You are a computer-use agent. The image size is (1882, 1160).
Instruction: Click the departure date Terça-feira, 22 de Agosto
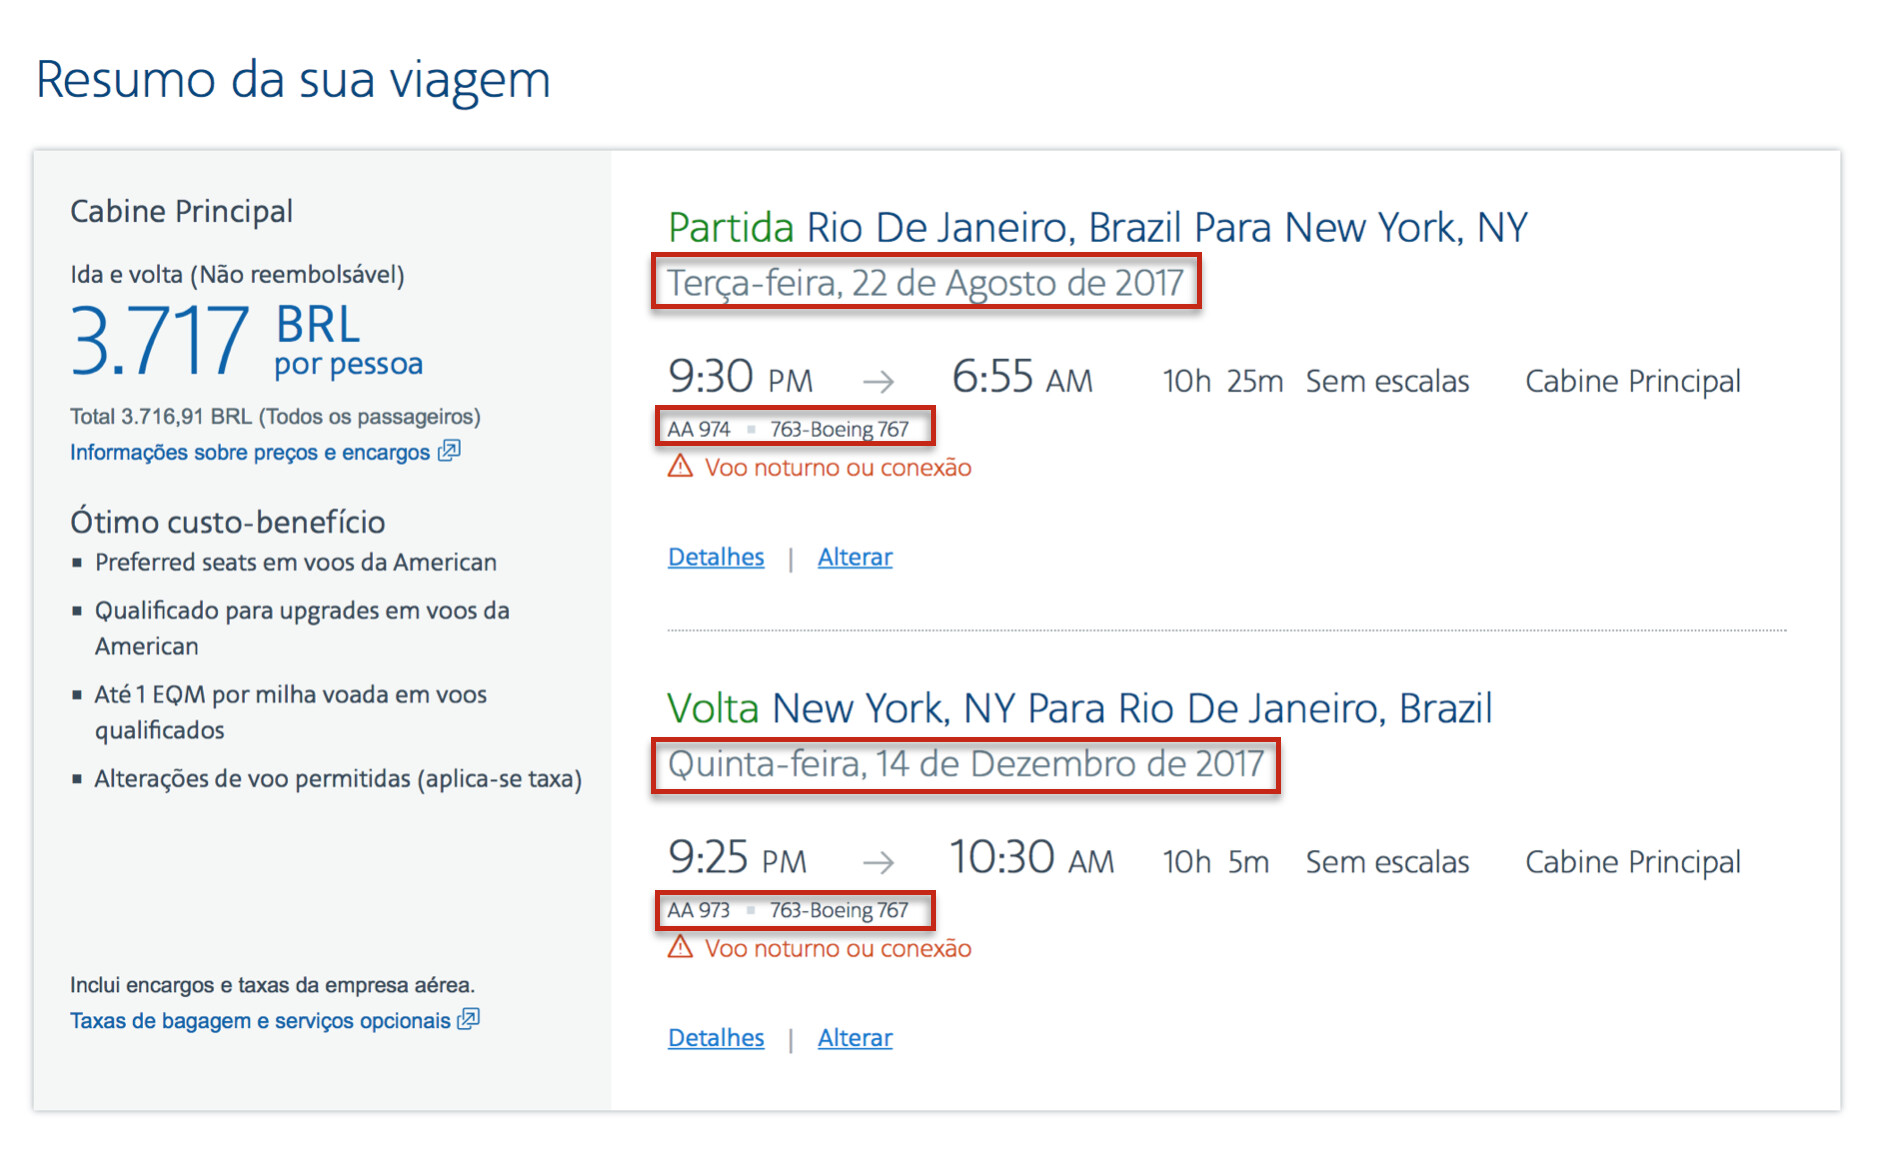[925, 283]
